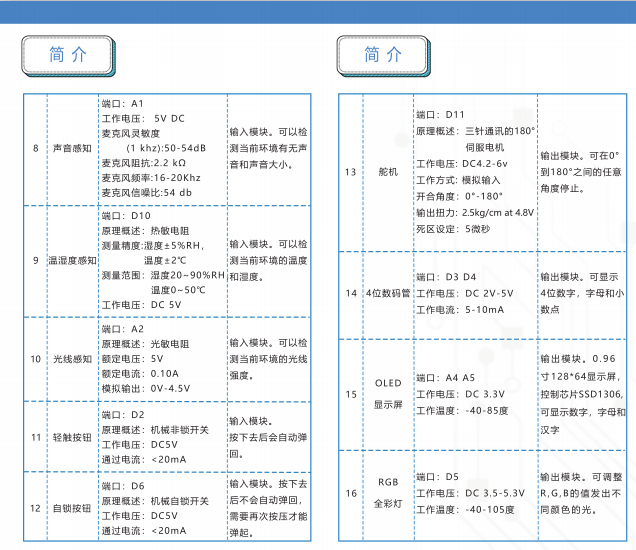Click row number 9

(36, 260)
